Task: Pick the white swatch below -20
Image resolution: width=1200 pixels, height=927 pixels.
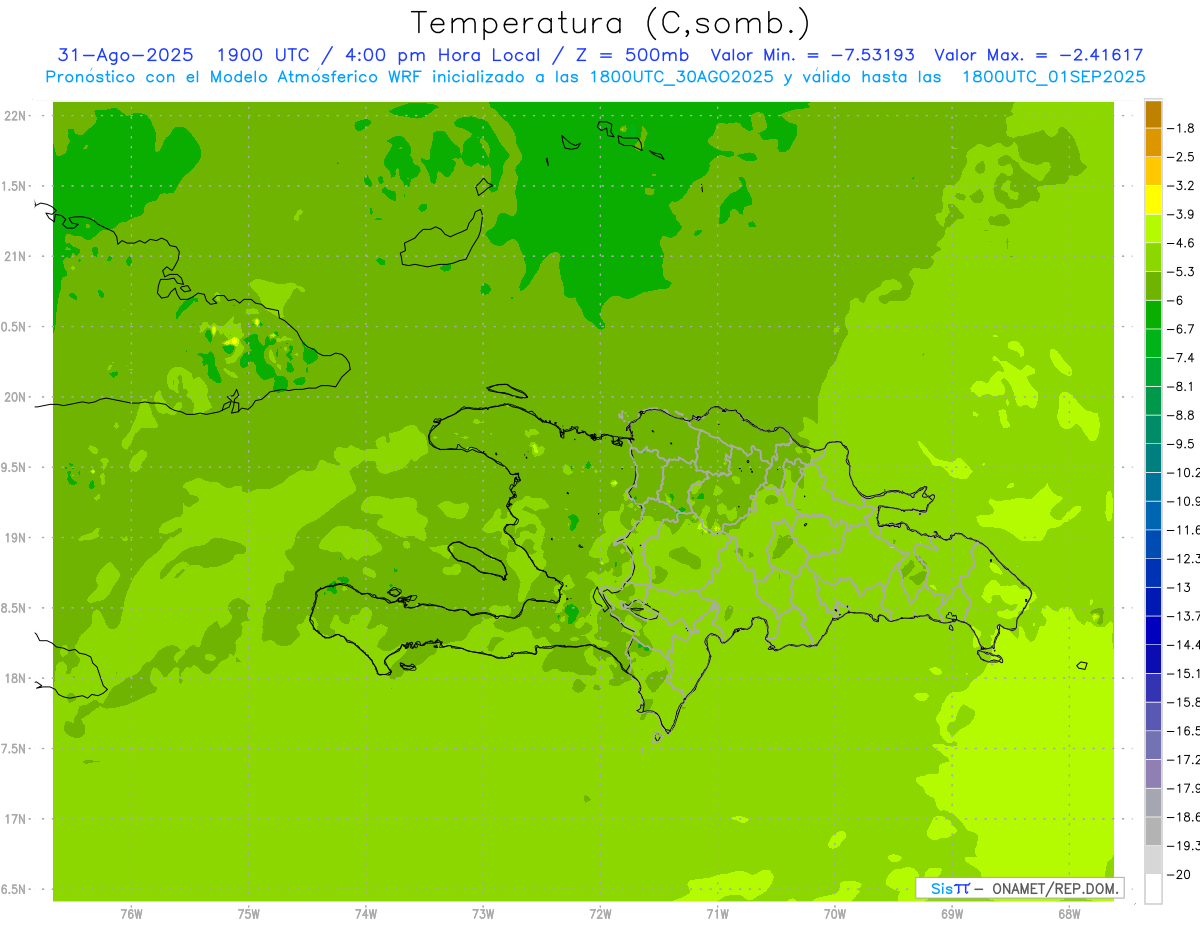Action: 1153,889
